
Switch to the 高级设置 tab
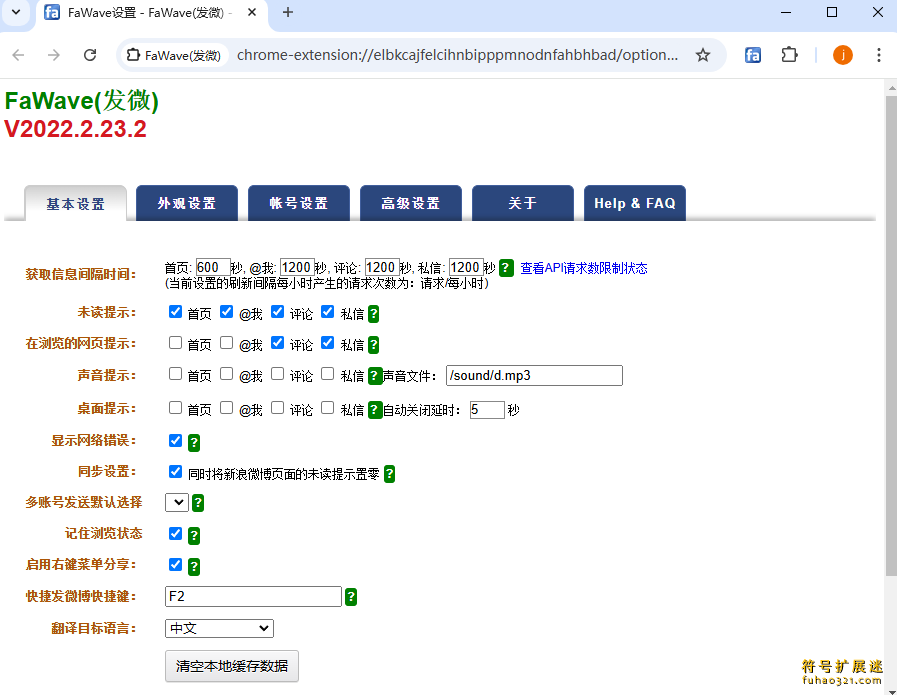(411, 203)
